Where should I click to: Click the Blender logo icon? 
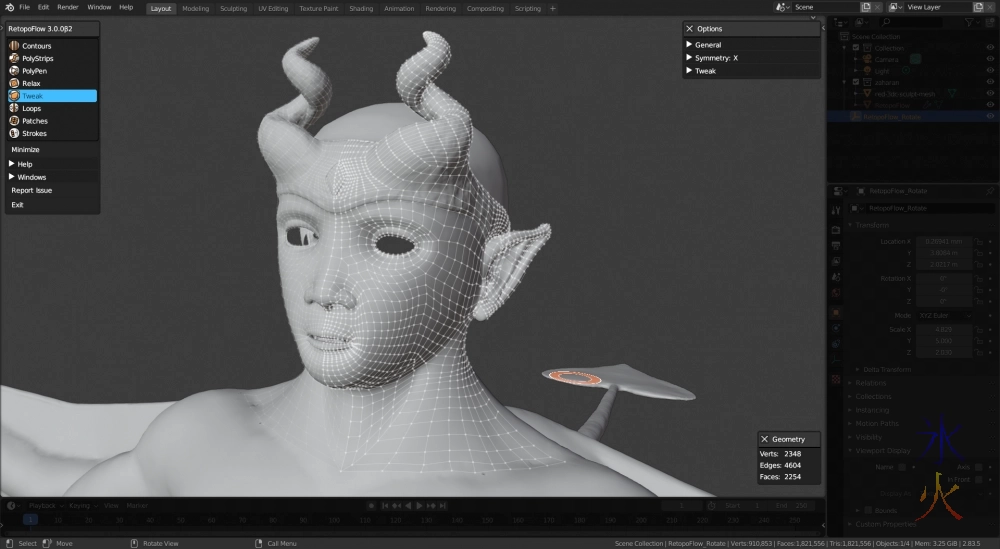9,7
